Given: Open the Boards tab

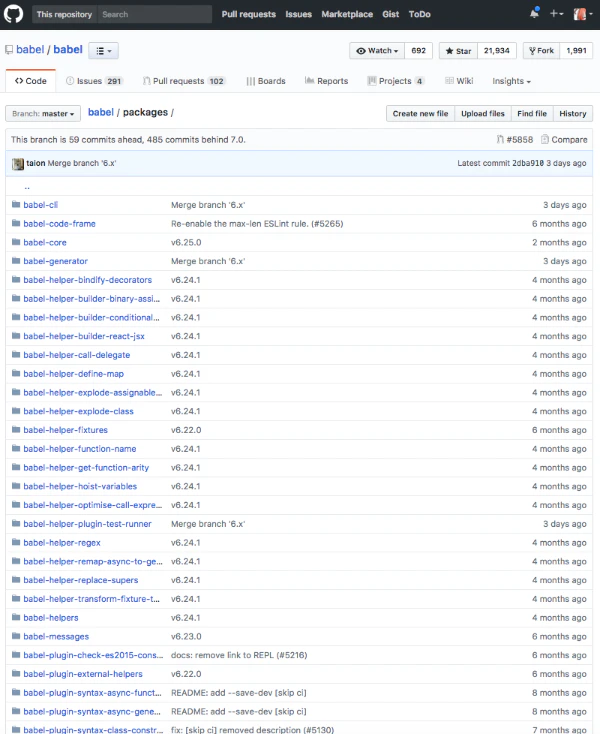Looking at the screenshot, I should (x=265, y=81).
